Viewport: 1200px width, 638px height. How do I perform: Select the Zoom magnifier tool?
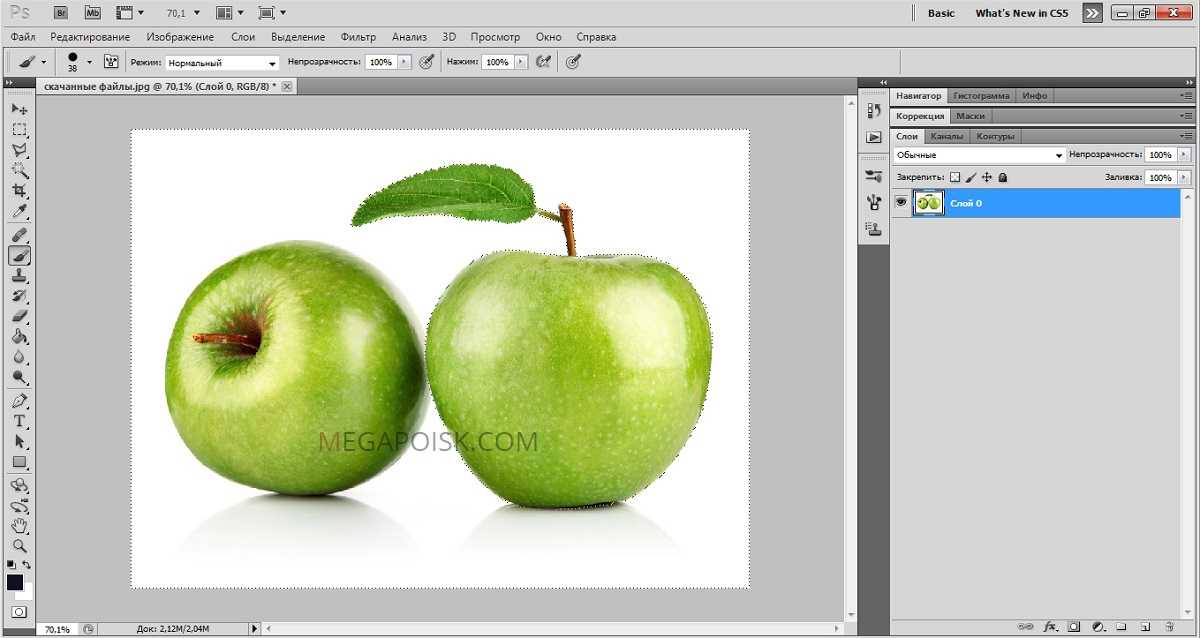[x=19, y=546]
